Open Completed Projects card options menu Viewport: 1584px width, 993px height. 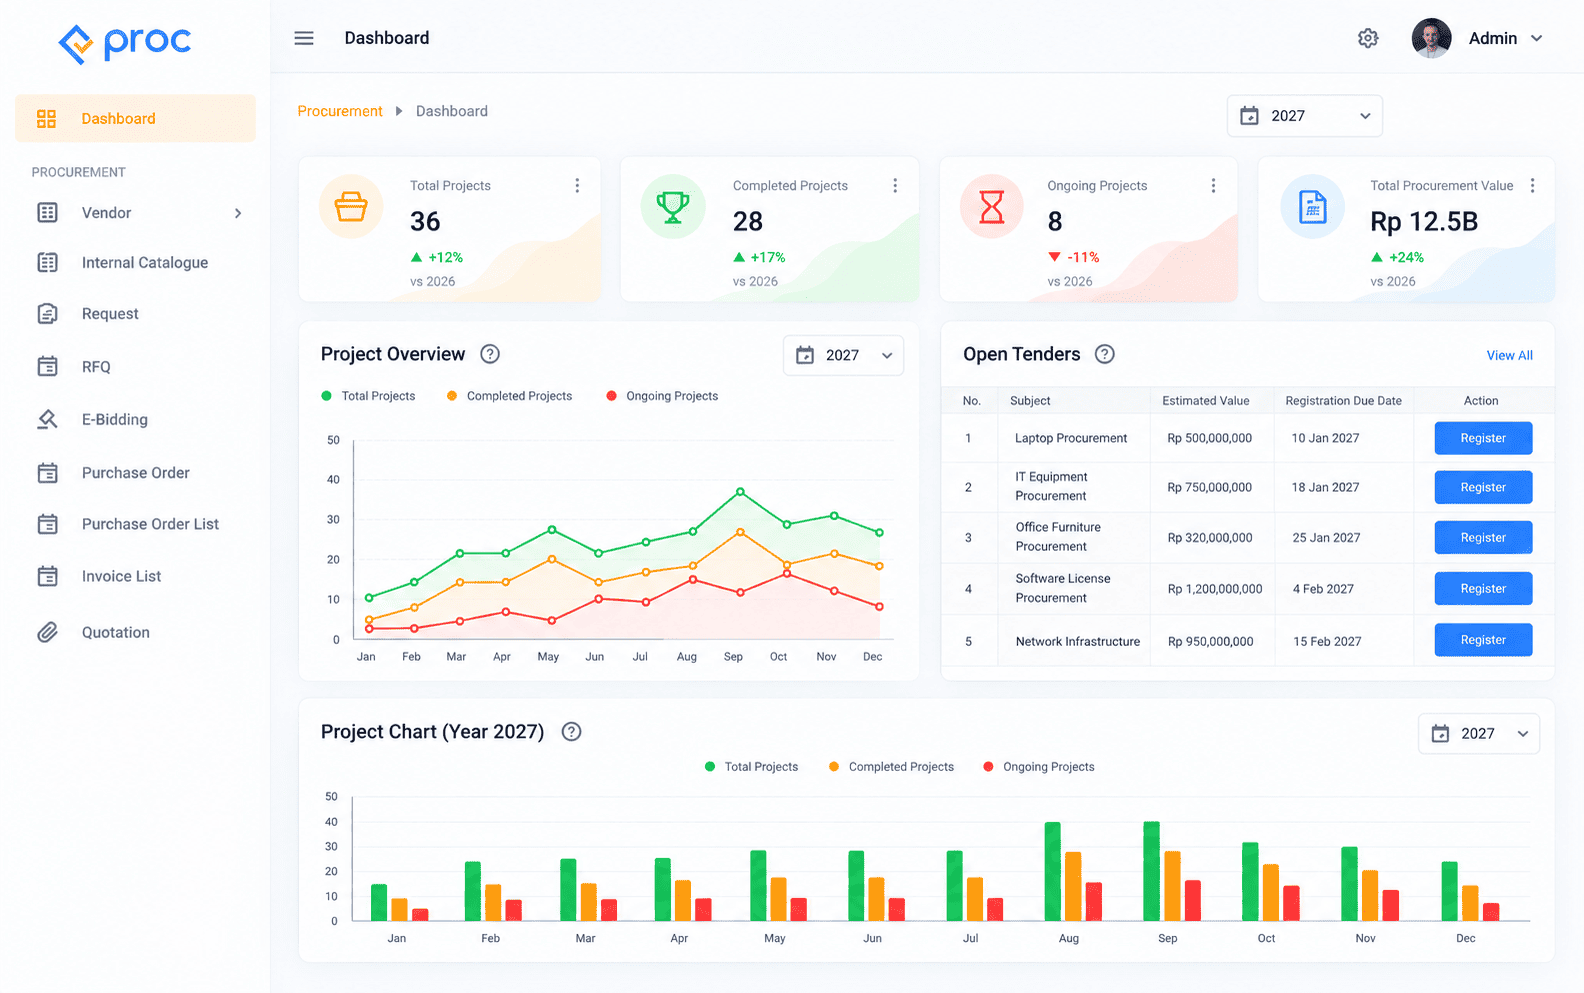tap(895, 186)
